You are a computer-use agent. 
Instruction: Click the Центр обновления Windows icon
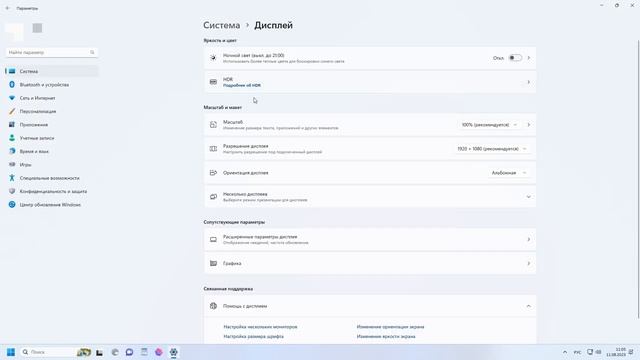[x=12, y=204]
